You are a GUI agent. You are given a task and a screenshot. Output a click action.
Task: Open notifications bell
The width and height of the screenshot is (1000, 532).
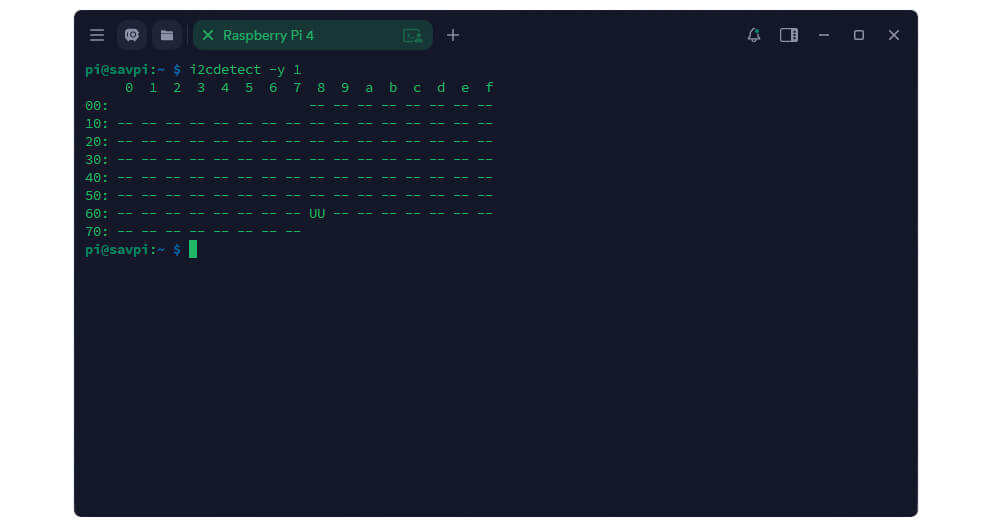[x=754, y=35]
